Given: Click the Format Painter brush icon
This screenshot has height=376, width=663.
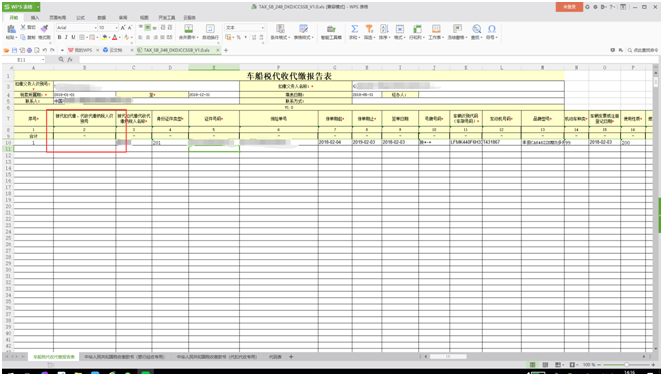Looking at the screenshot, I should pos(44,29).
